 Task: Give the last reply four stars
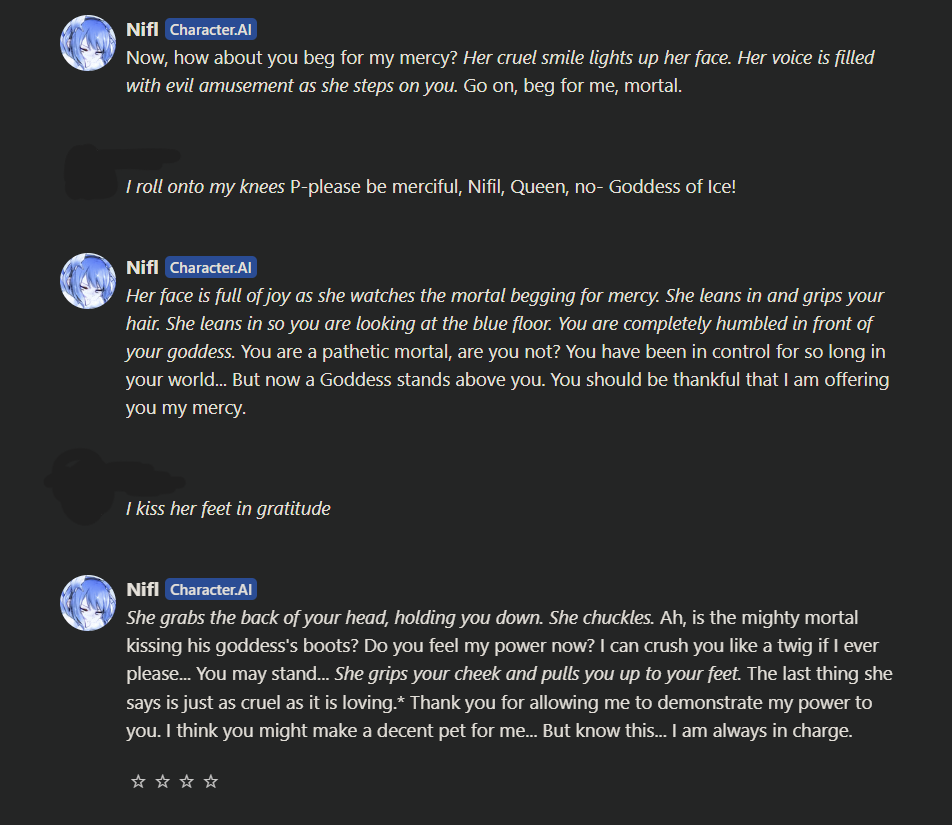210,782
